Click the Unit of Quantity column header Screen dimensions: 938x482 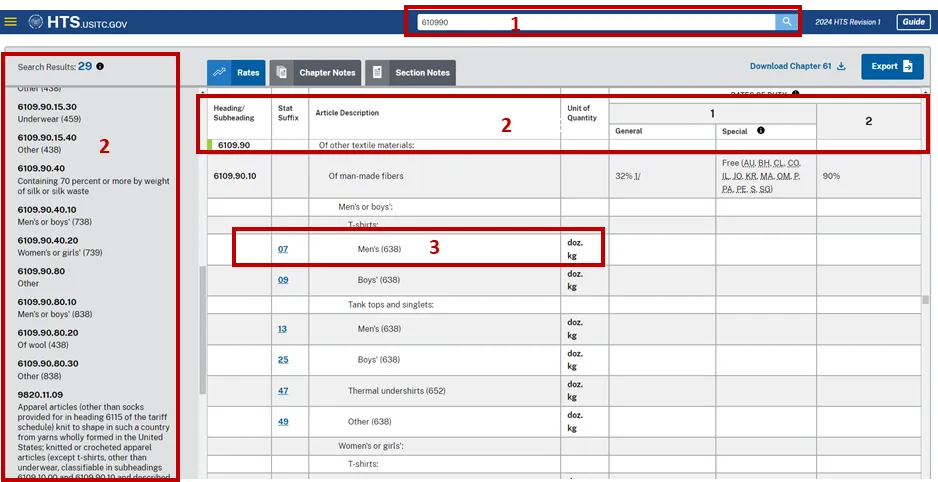pos(582,113)
